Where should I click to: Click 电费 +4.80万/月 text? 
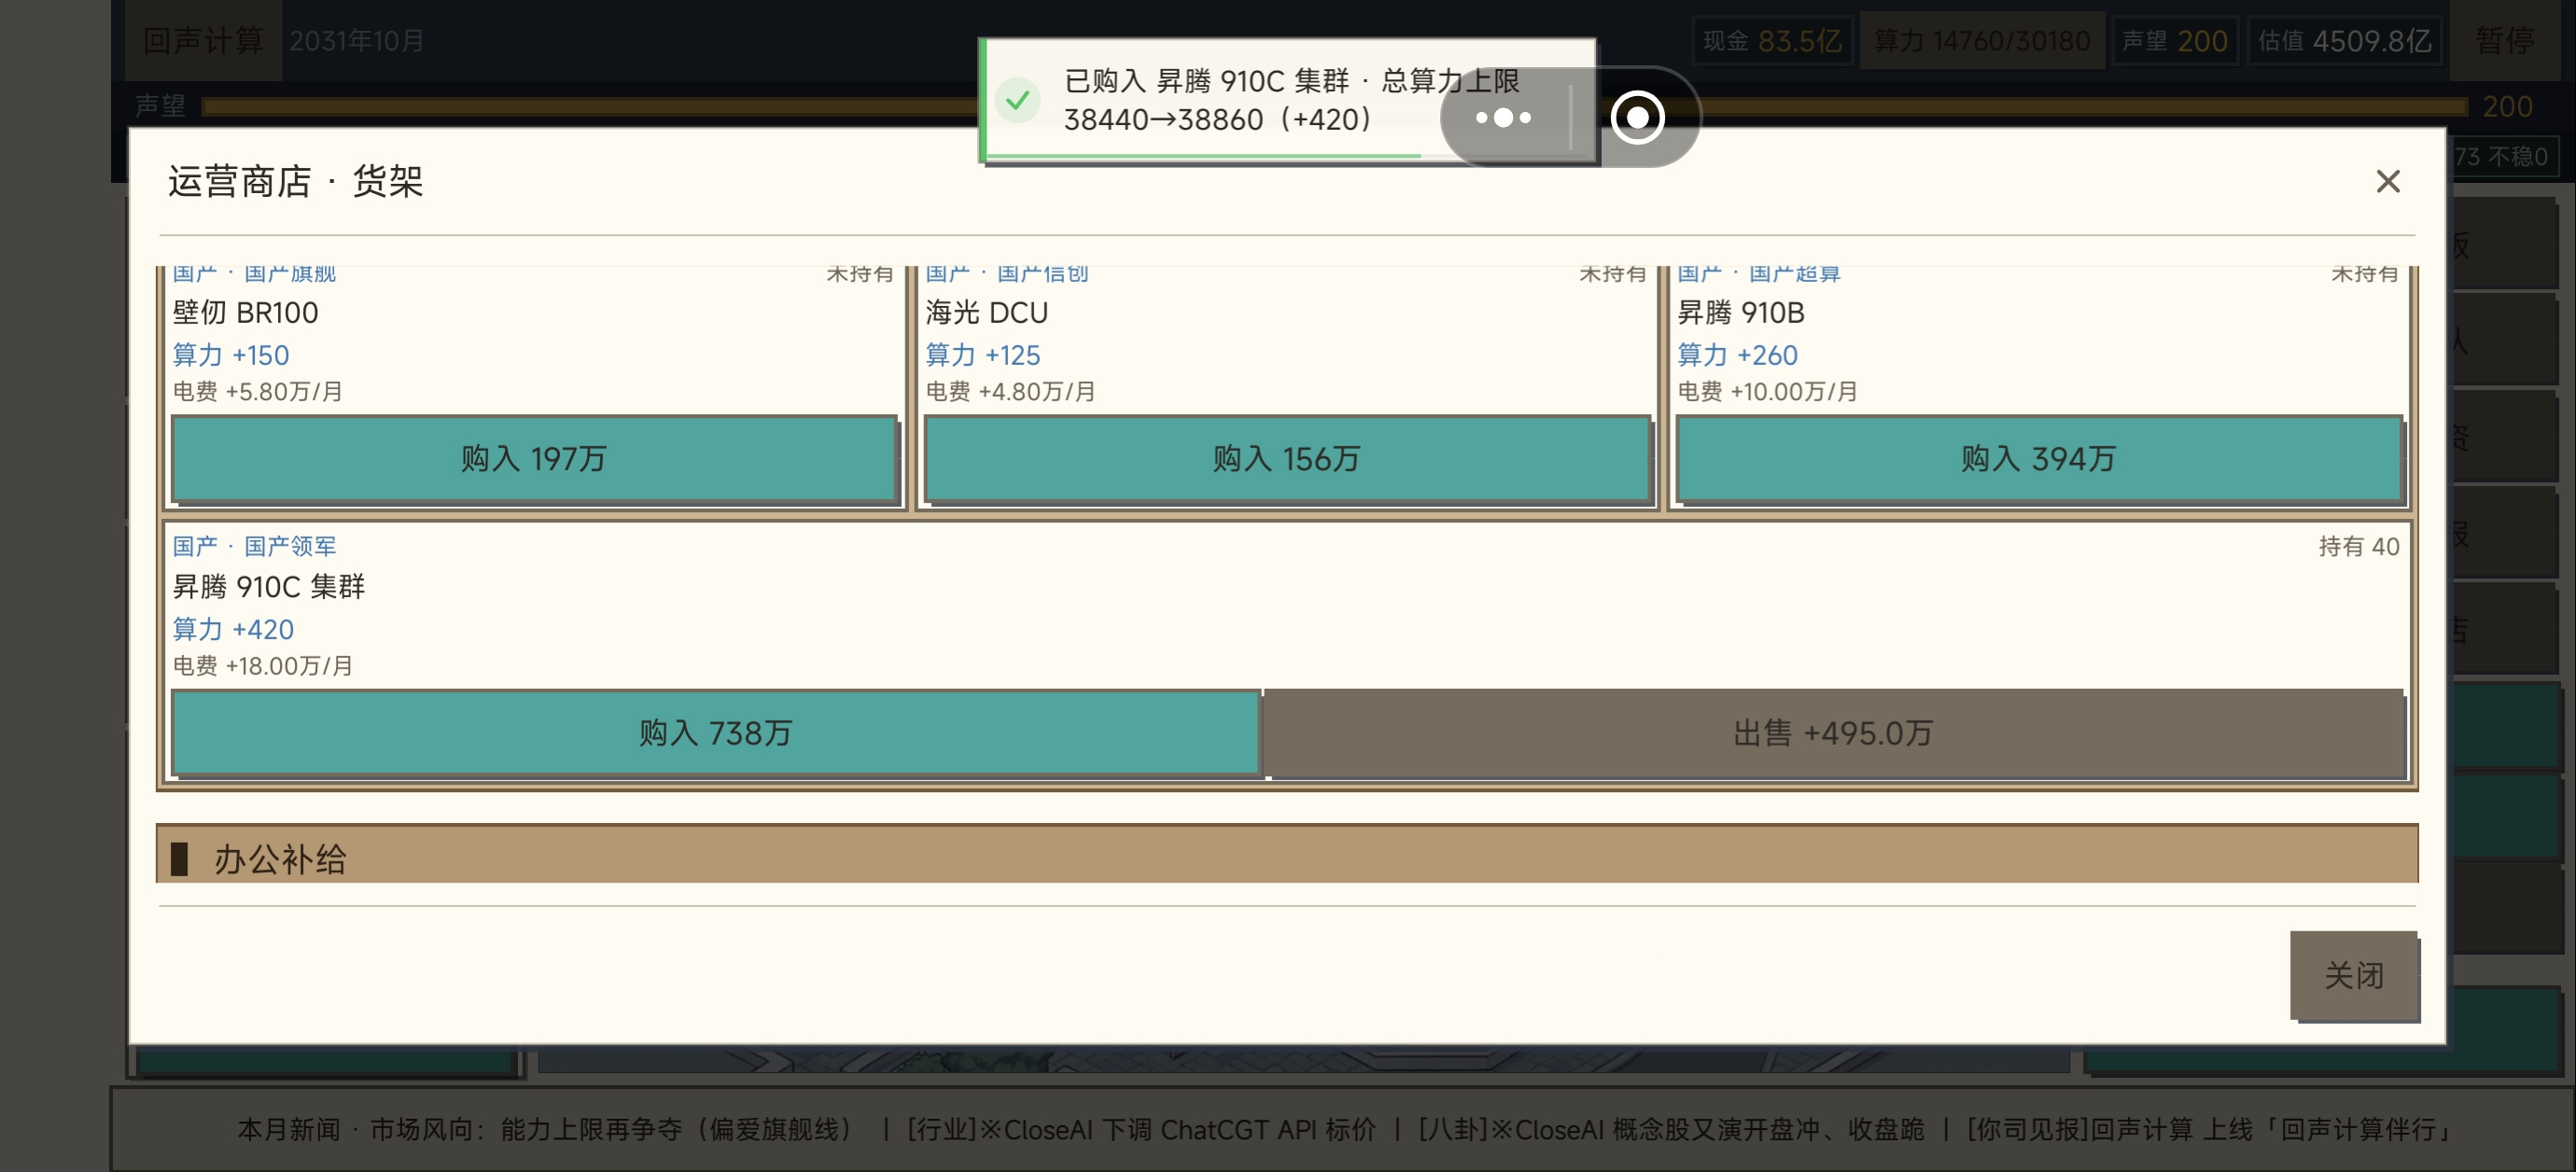pyautogui.click(x=1010, y=392)
